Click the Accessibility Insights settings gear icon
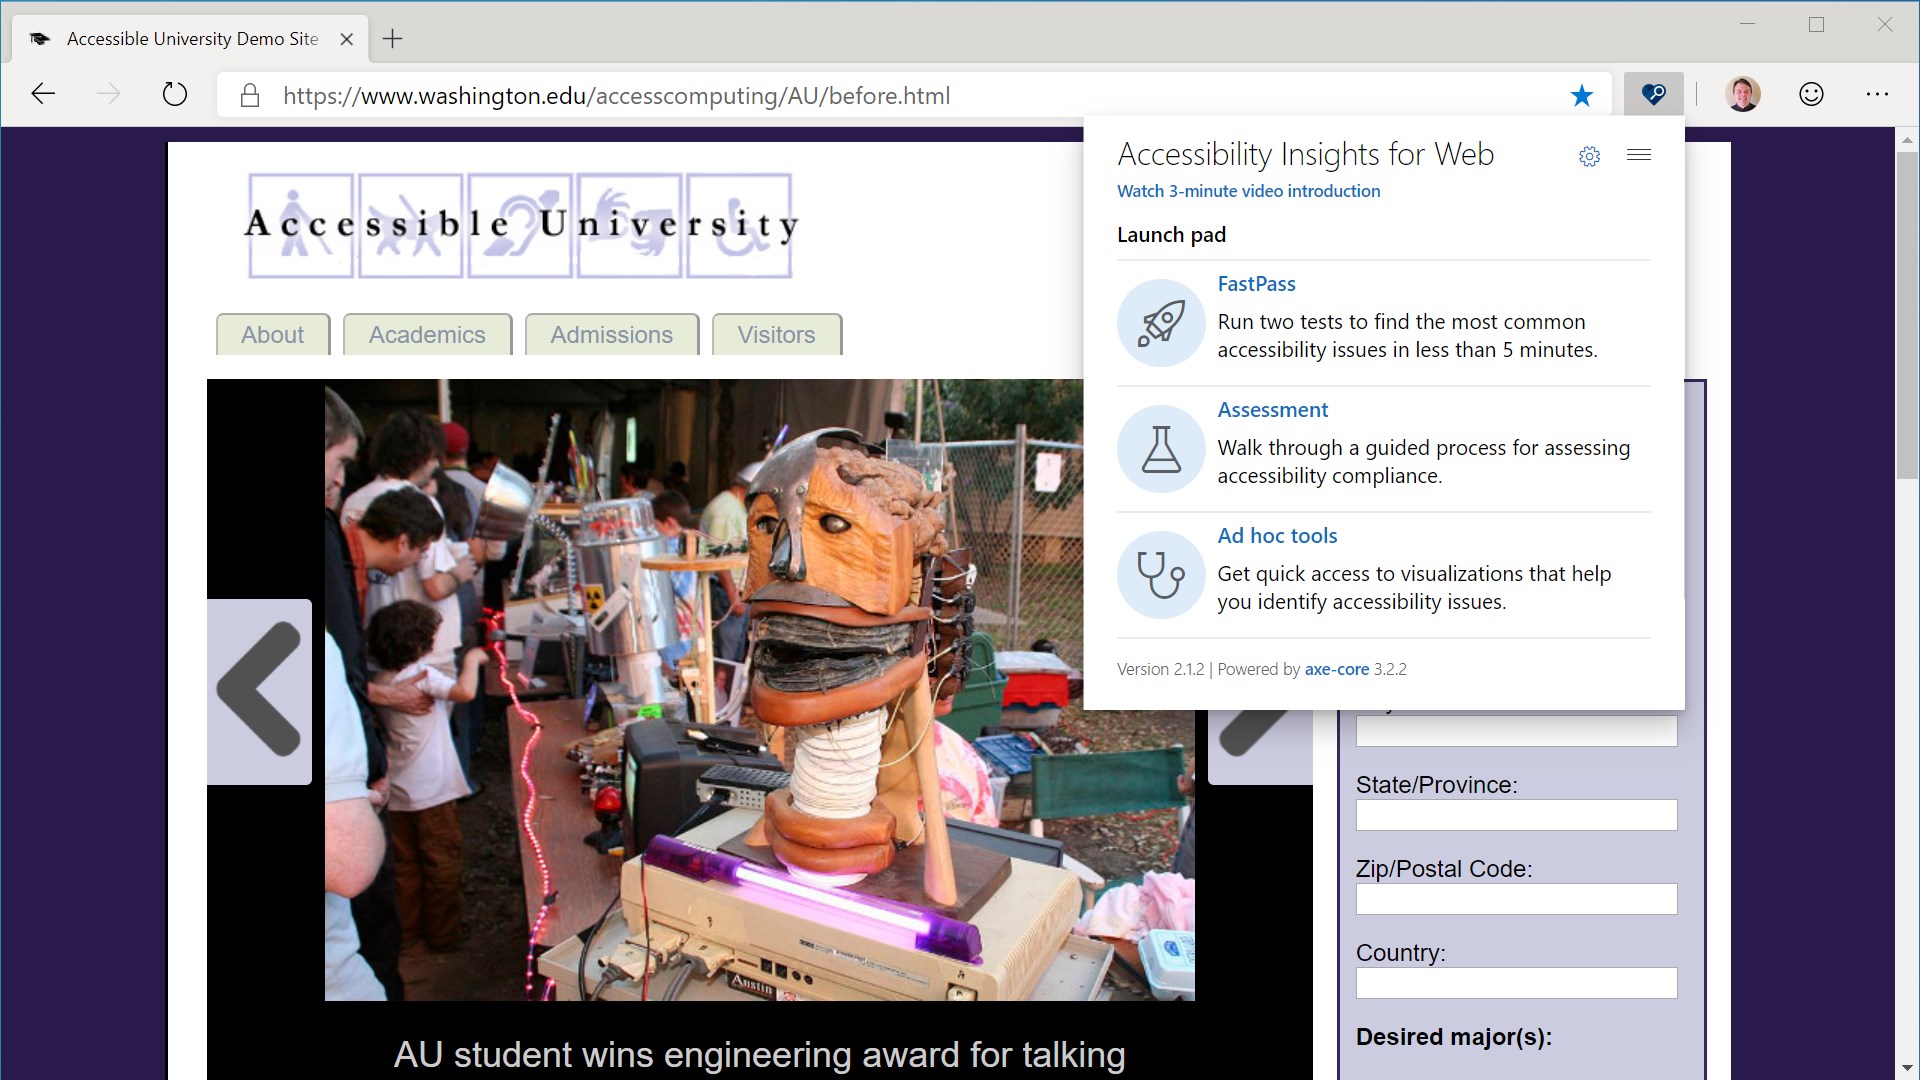The width and height of the screenshot is (1920, 1080). point(1588,154)
